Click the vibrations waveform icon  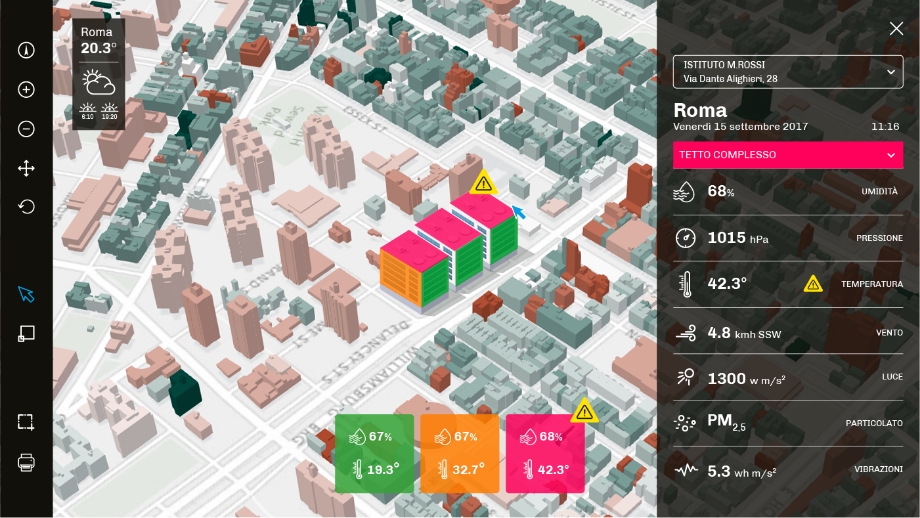click(x=685, y=470)
